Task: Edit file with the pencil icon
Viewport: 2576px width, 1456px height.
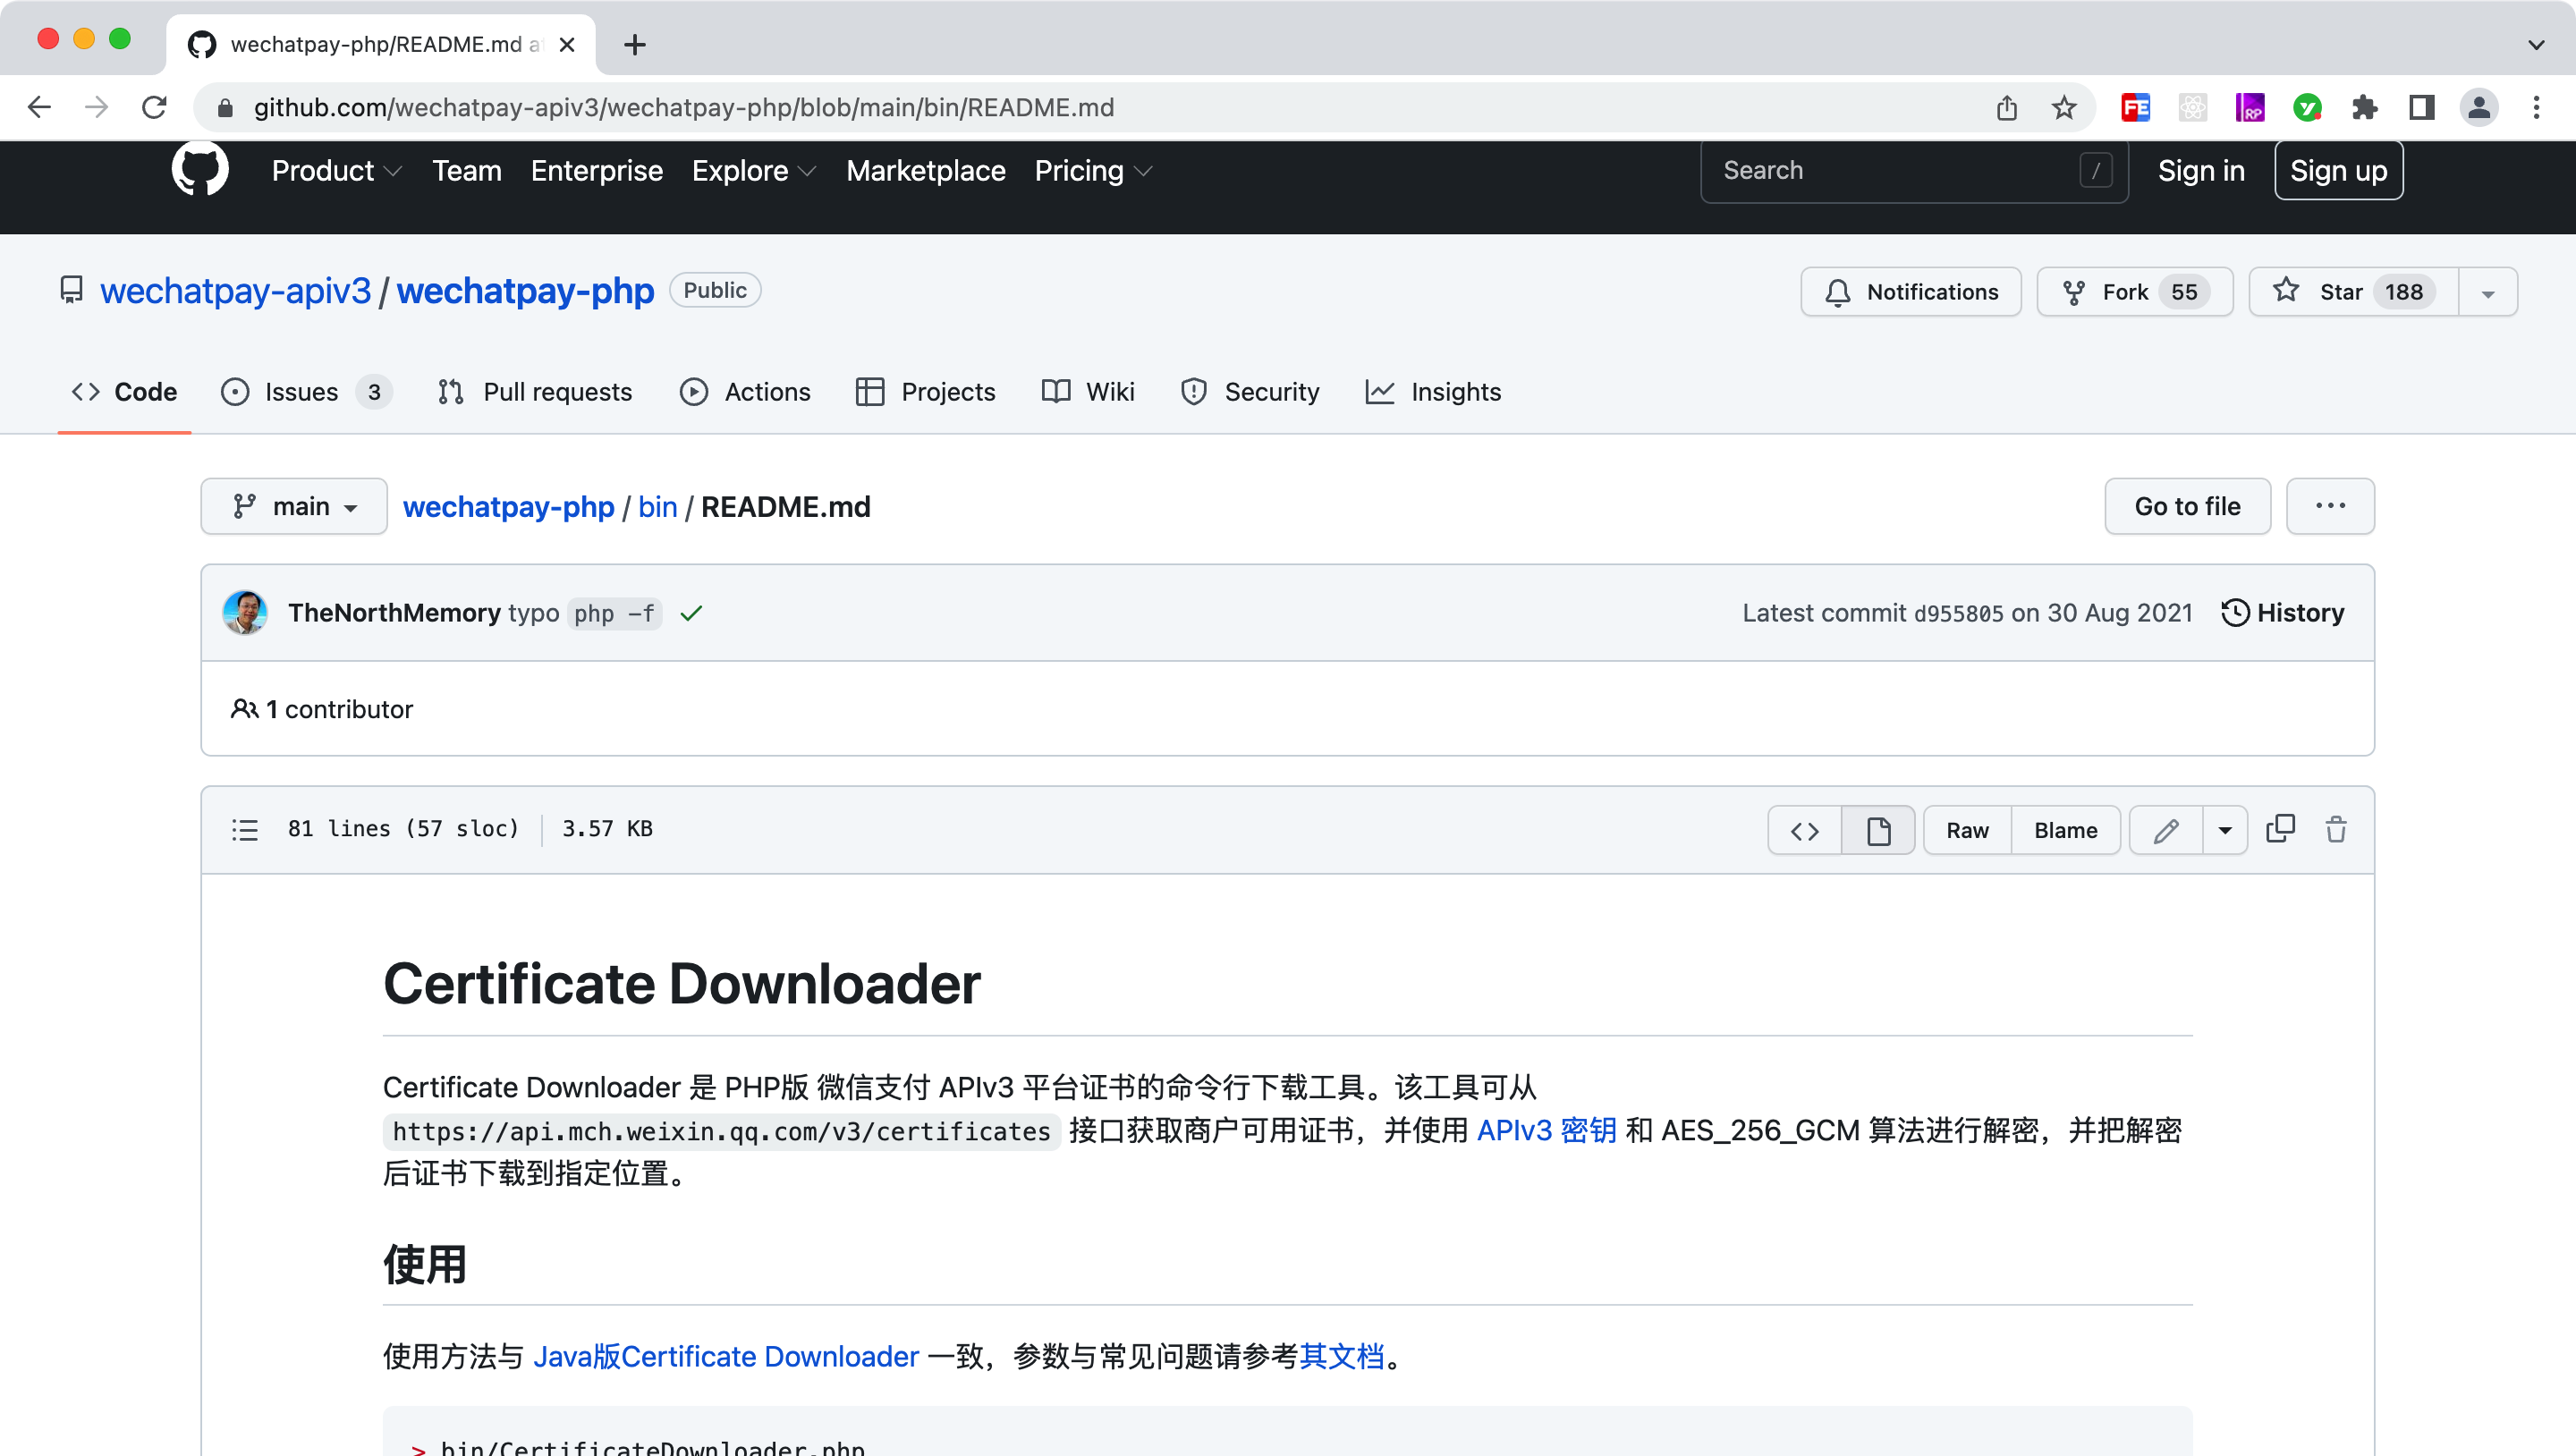Action: click(2165, 830)
